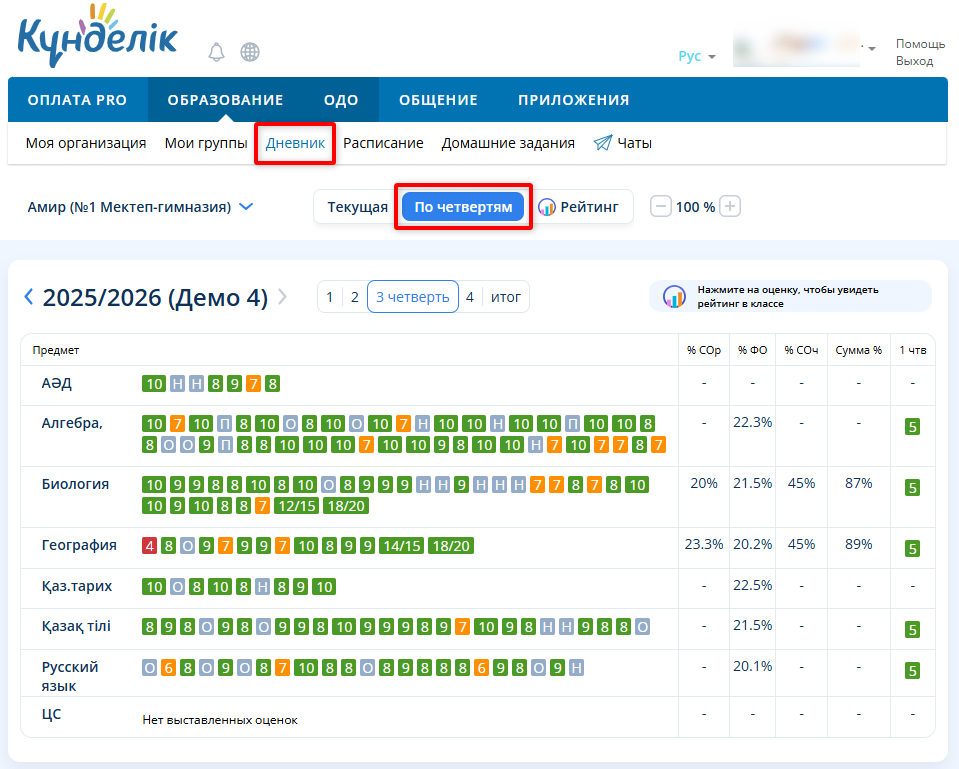Screen dimensions: 959x769
Task: Expand the student selector Амир dropdown
Action: coord(141,207)
